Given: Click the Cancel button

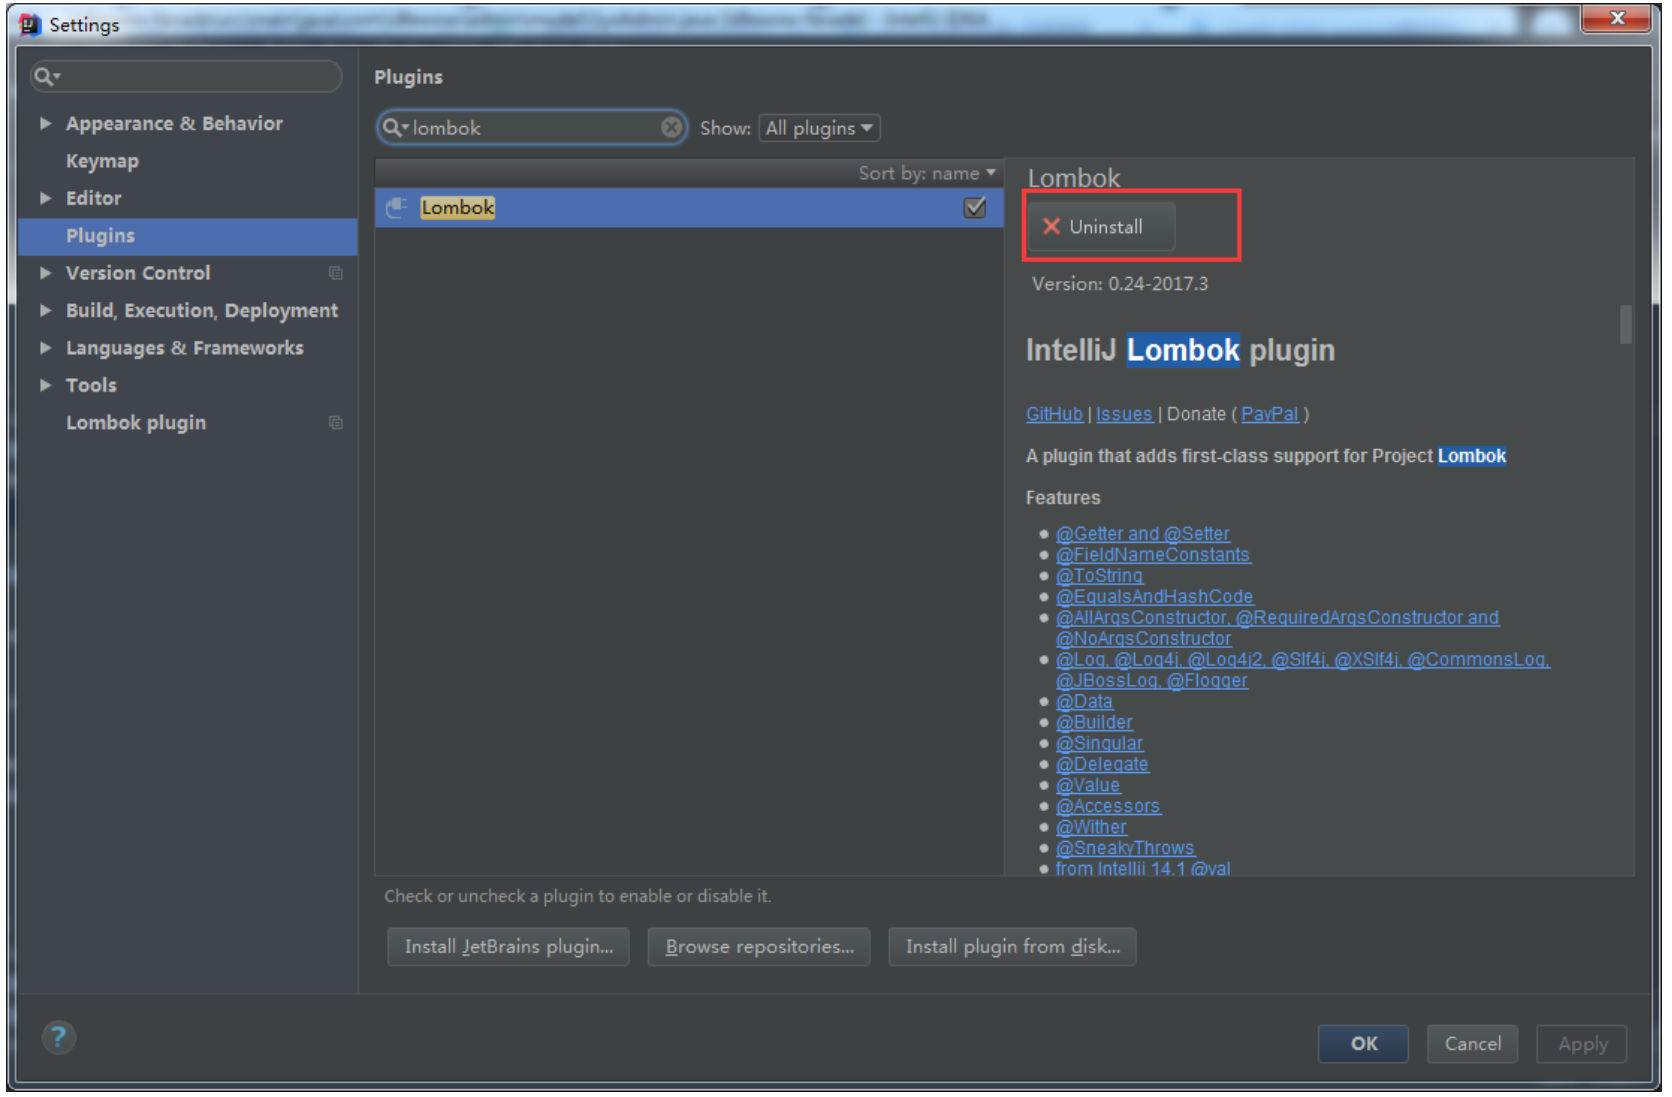Looking at the screenshot, I should pos(1472,1044).
